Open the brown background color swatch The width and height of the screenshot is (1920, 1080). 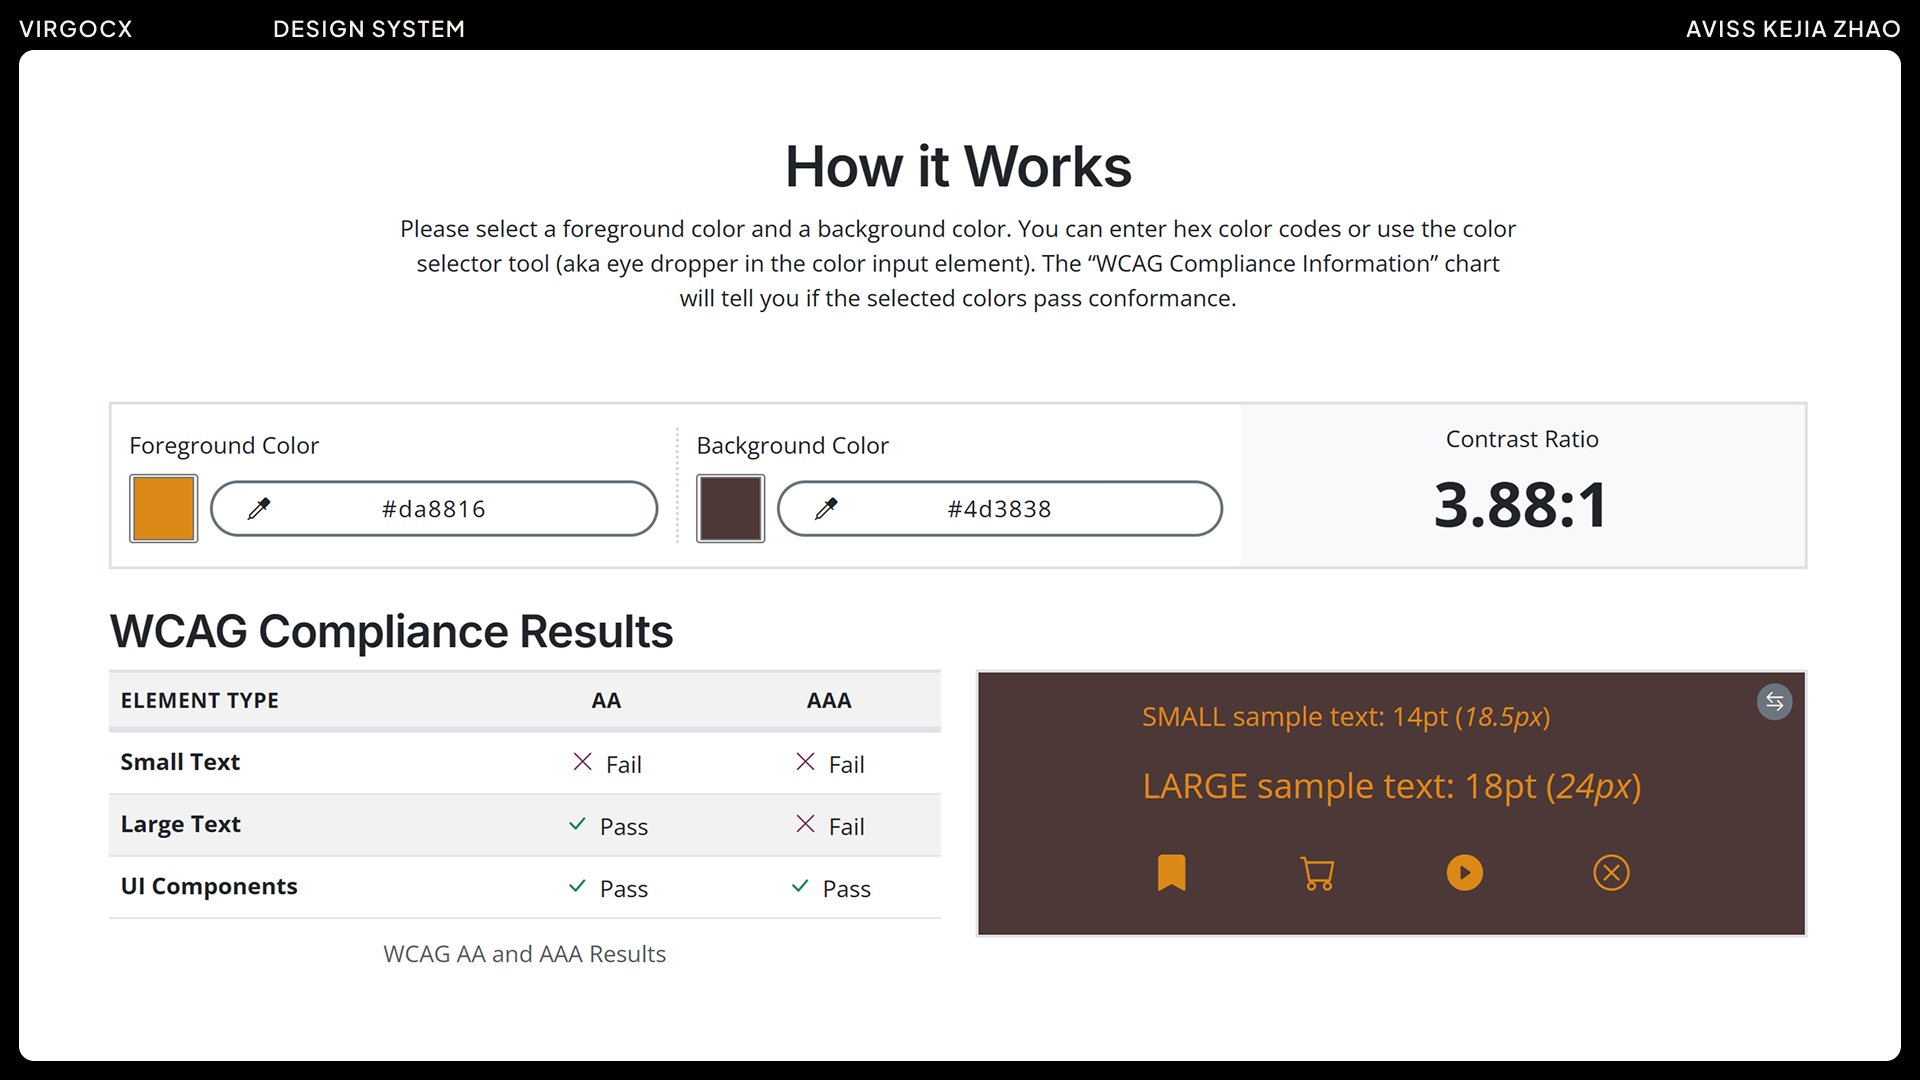(731, 509)
